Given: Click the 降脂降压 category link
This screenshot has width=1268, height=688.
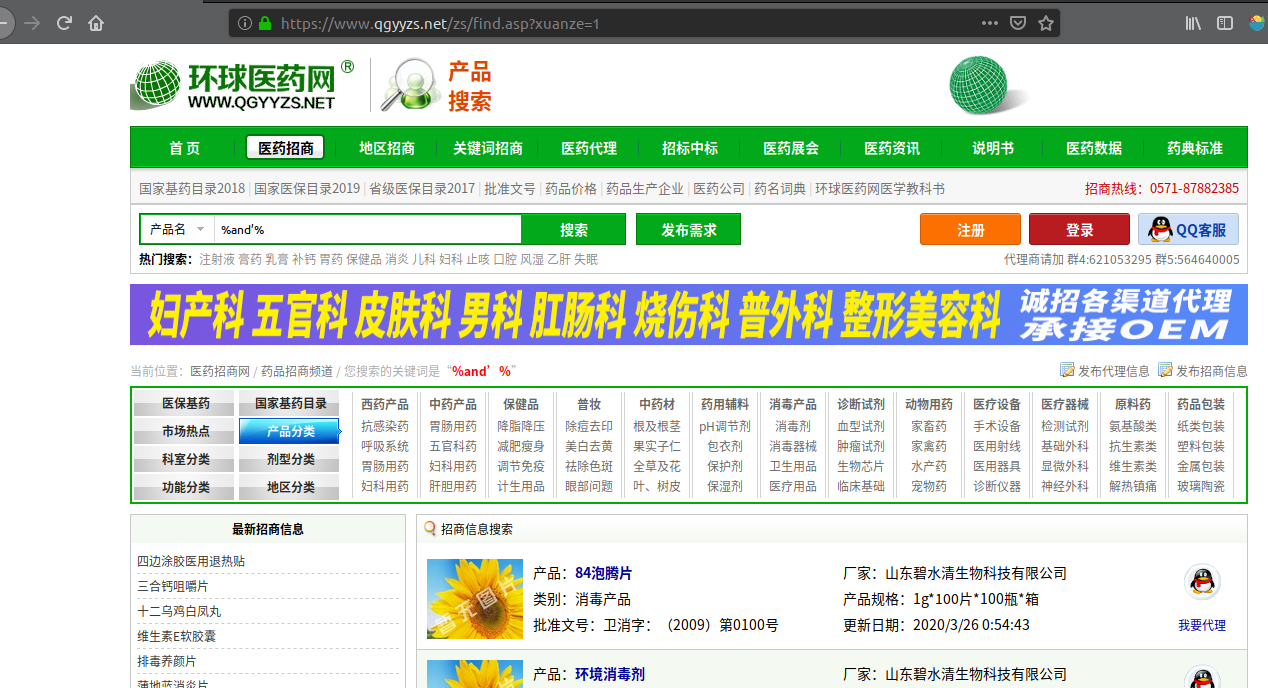Looking at the screenshot, I should [x=521, y=426].
